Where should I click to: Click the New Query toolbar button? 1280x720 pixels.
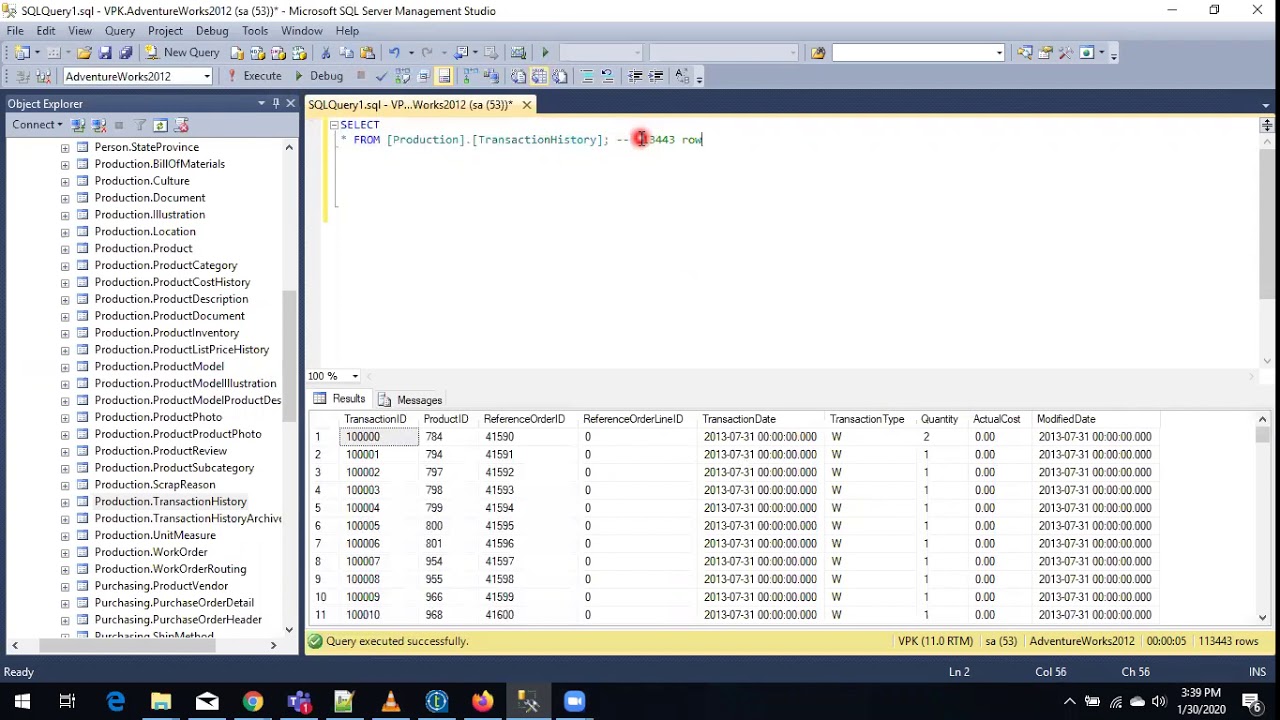[182, 52]
